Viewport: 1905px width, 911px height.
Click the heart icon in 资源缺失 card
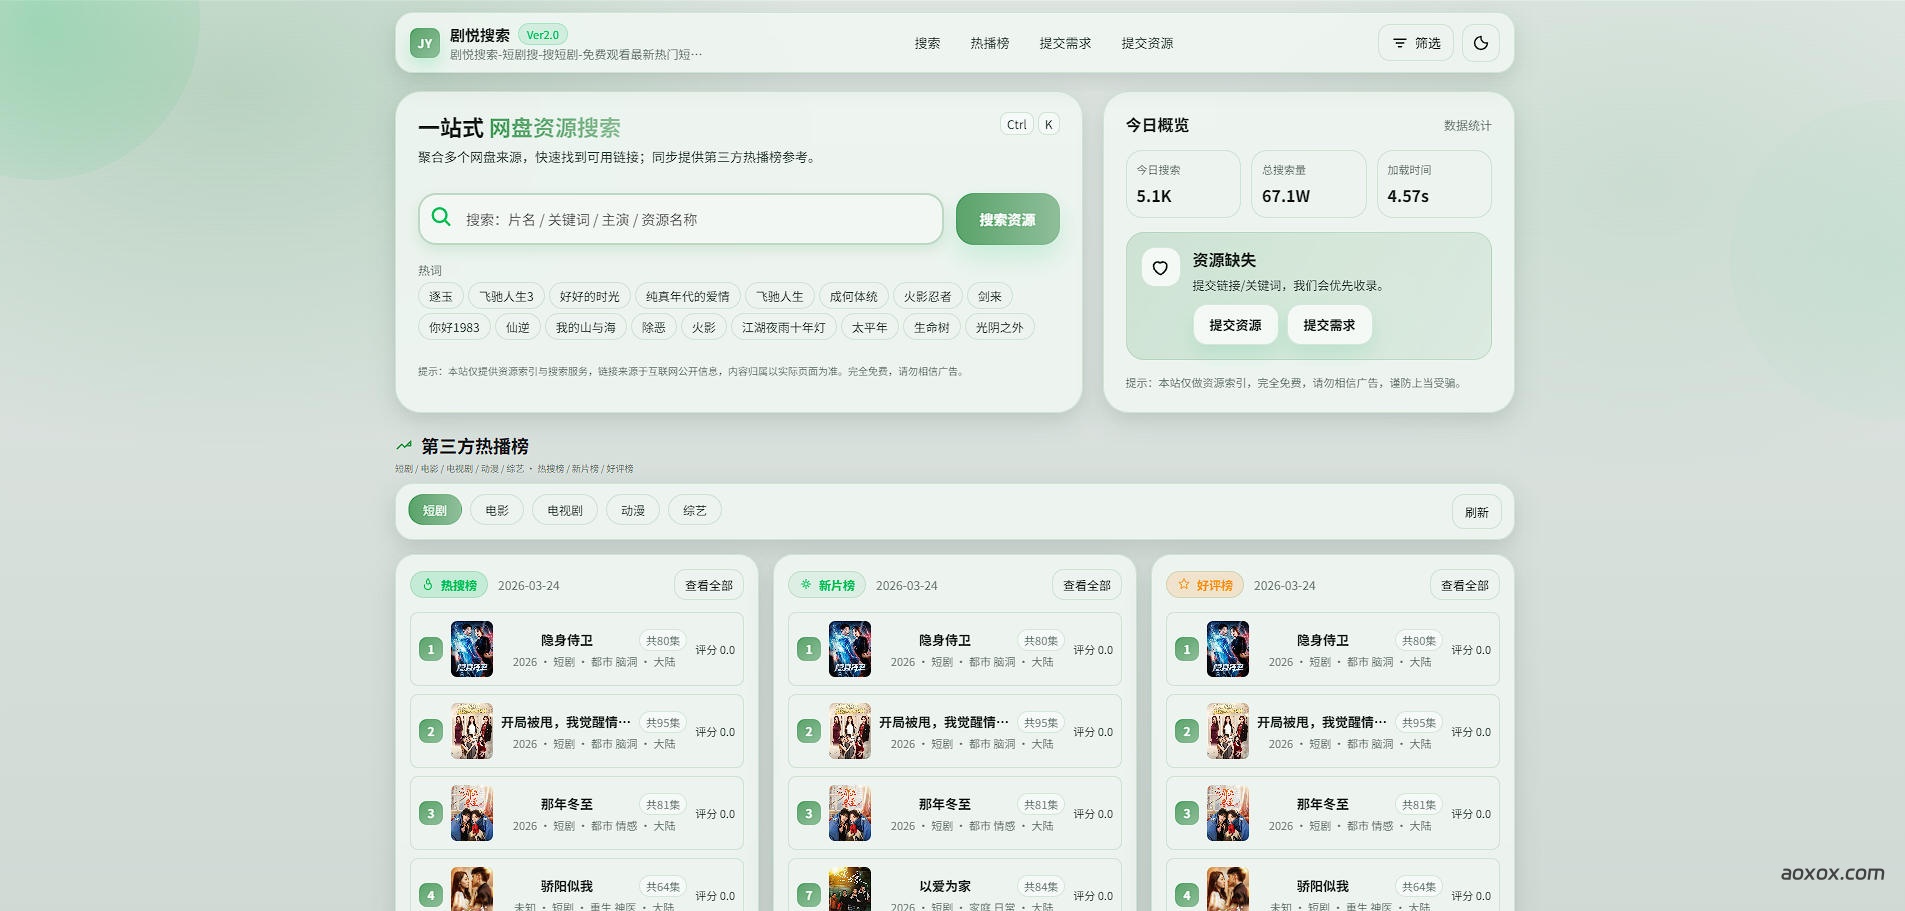click(x=1160, y=267)
